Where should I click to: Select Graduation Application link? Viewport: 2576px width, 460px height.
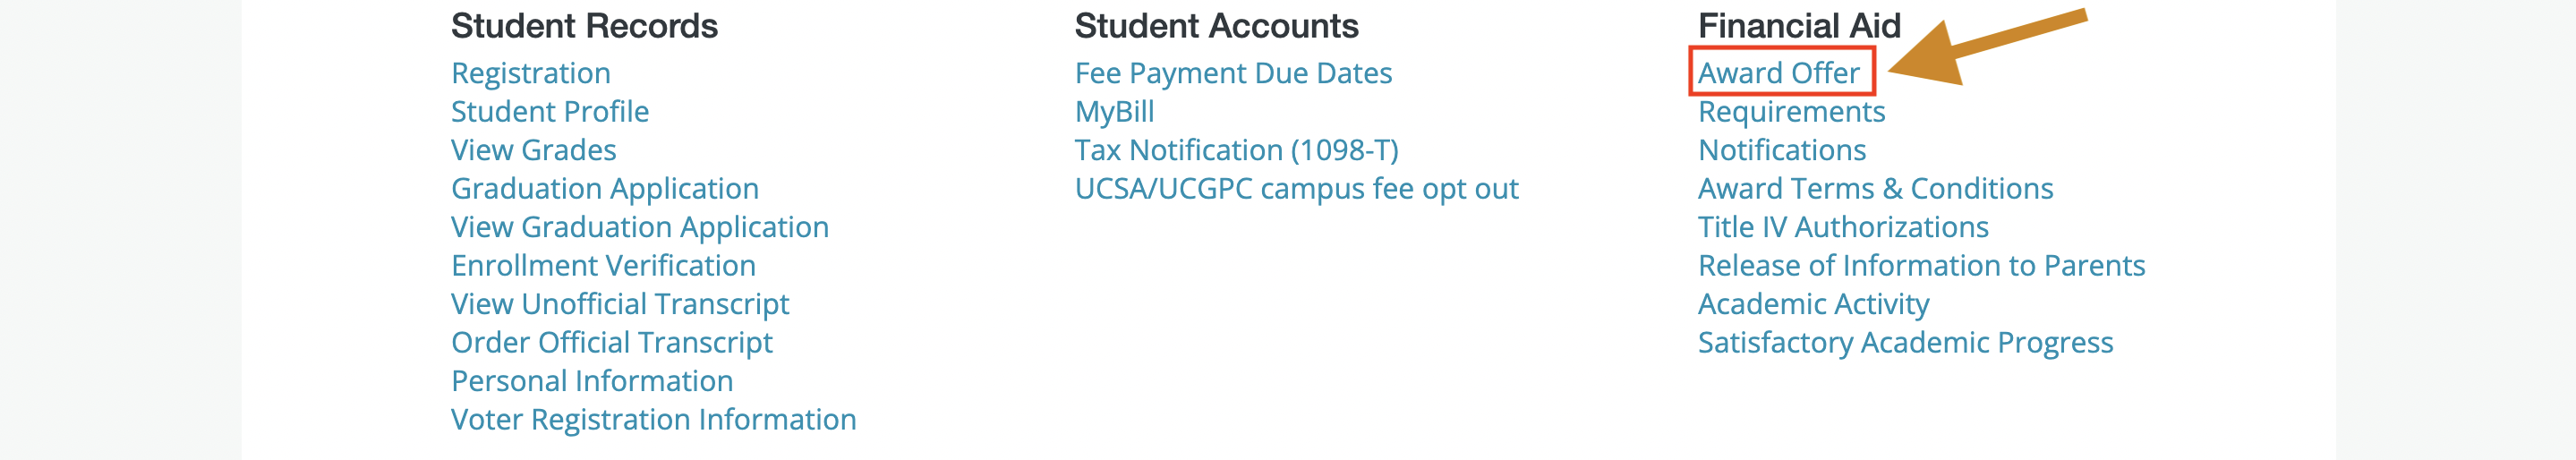pos(605,189)
